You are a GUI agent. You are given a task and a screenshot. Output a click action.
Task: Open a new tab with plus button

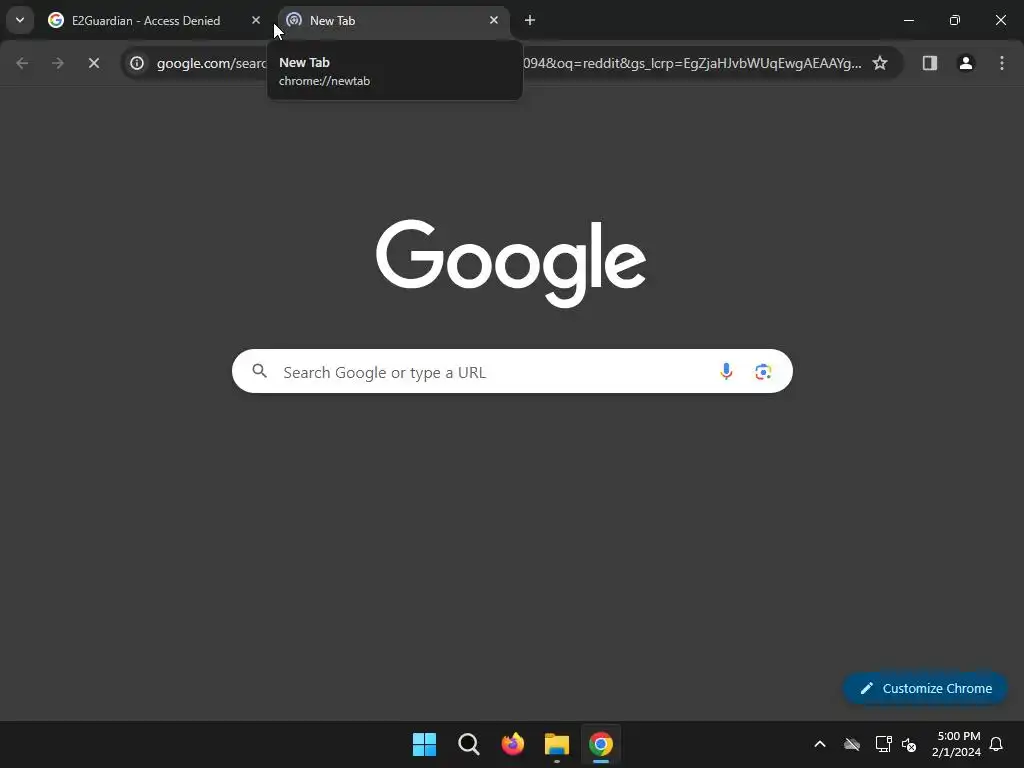point(530,20)
